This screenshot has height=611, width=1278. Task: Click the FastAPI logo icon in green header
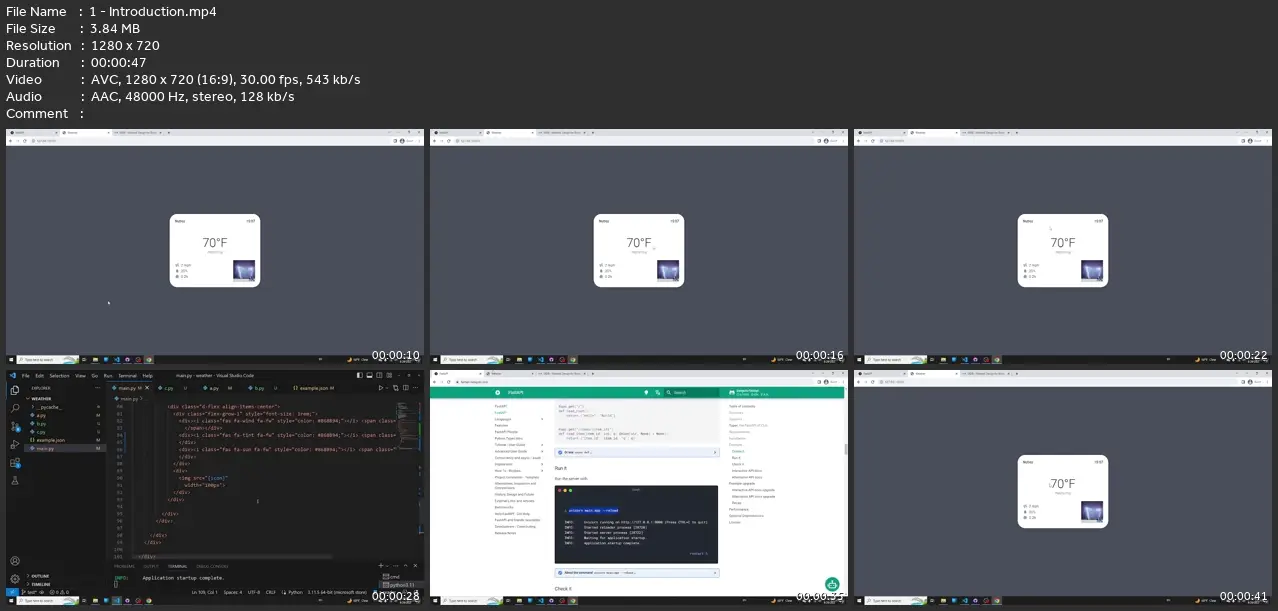pos(497,392)
